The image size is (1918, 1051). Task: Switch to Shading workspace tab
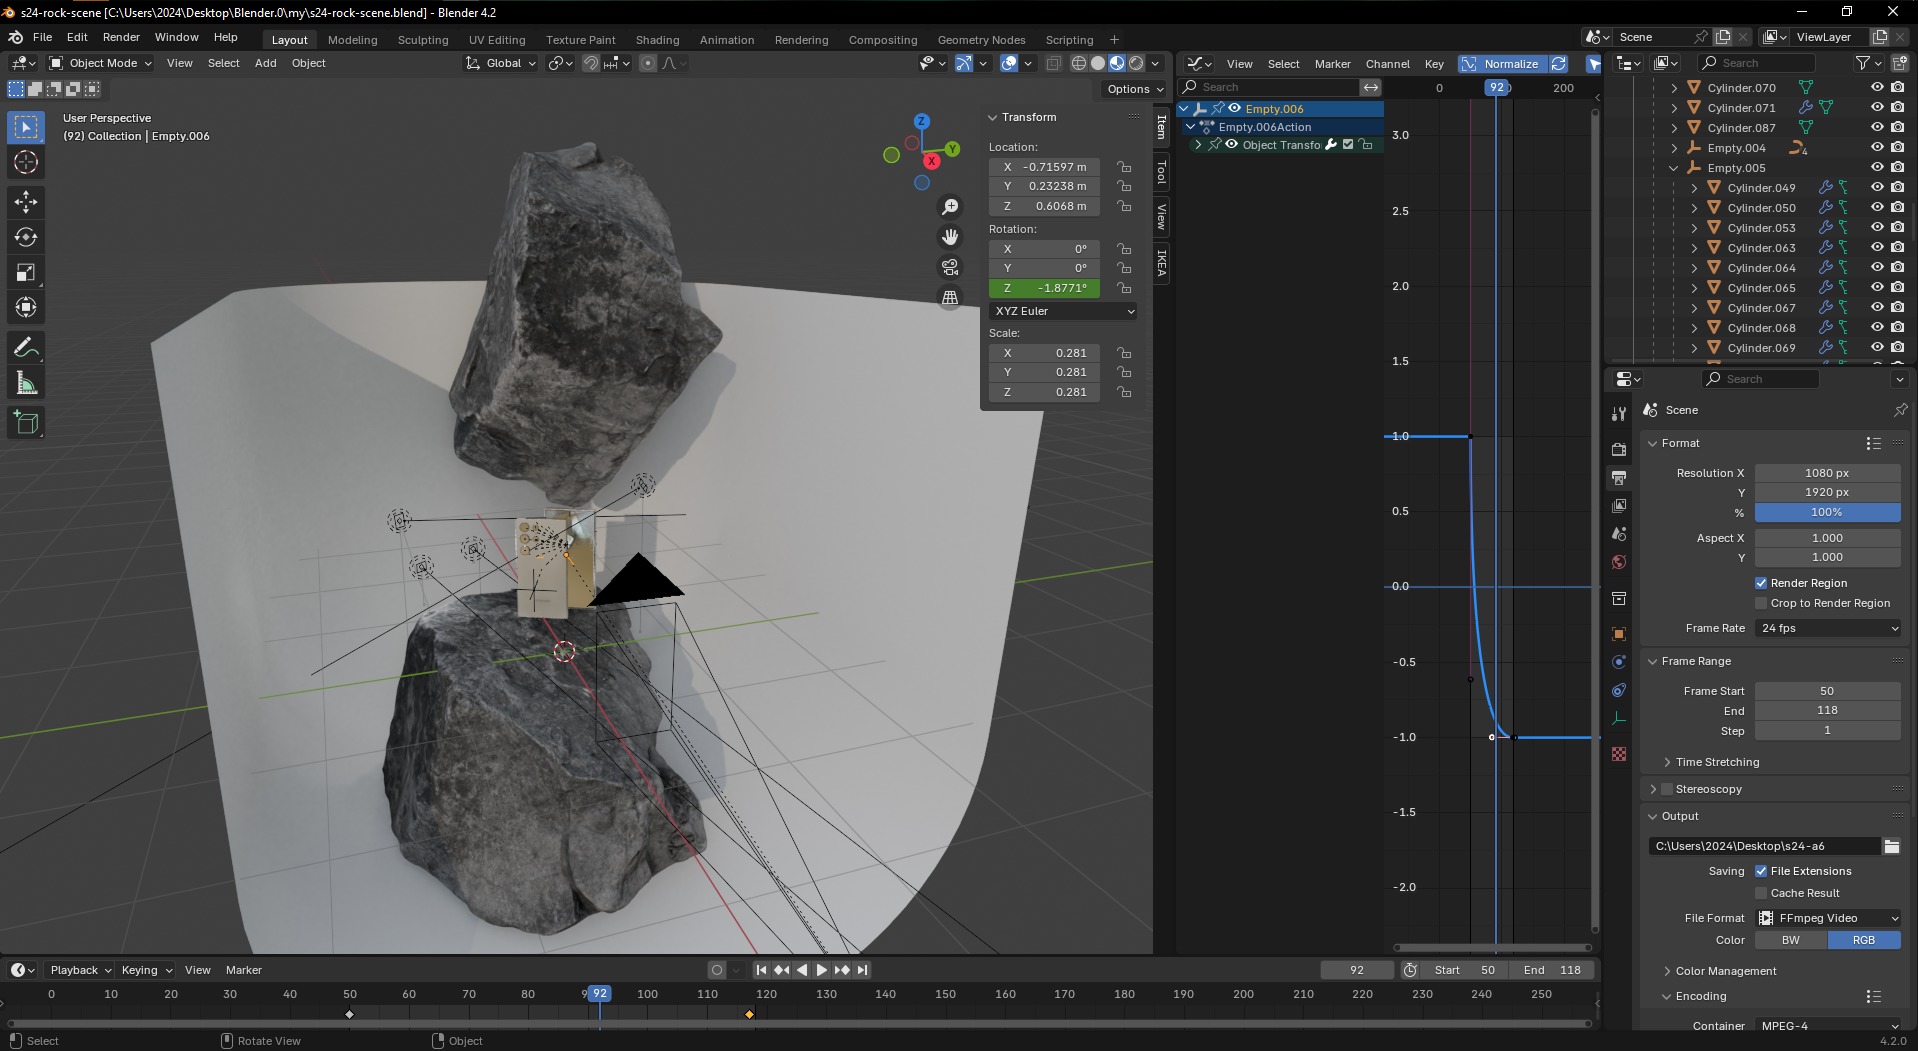[x=657, y=40]
